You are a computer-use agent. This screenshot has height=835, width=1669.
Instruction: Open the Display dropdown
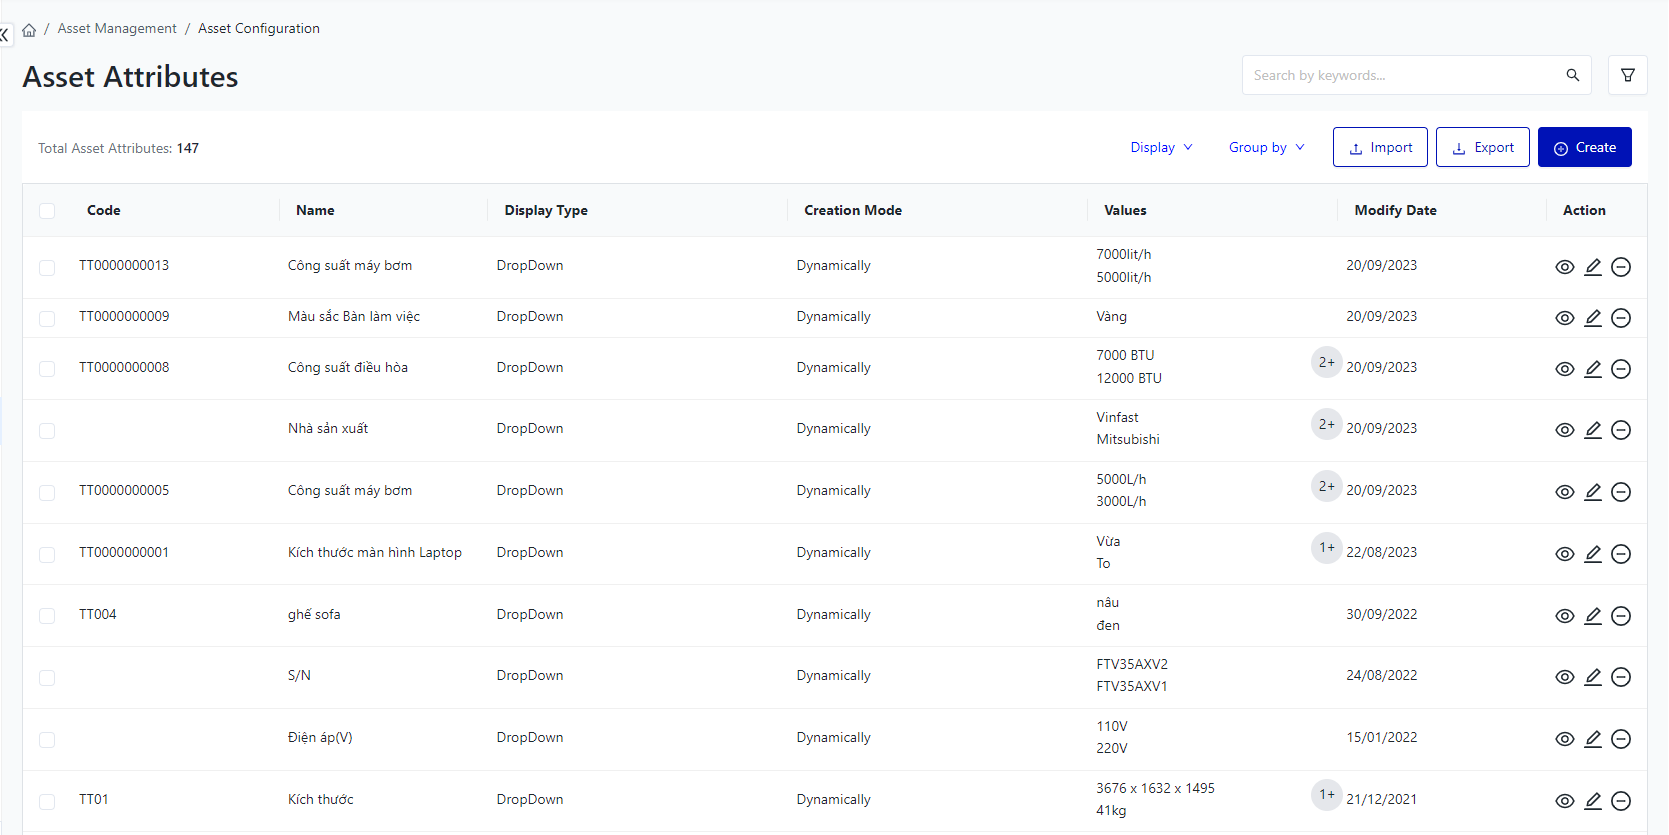tap(1161, 147)
